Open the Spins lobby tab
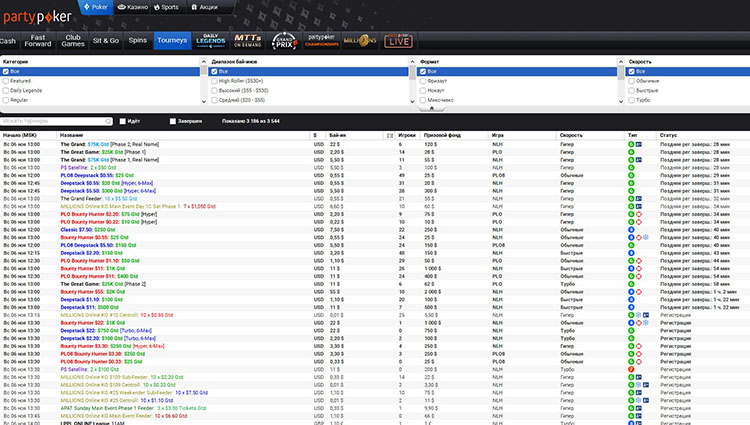 (x=138, y=41)
